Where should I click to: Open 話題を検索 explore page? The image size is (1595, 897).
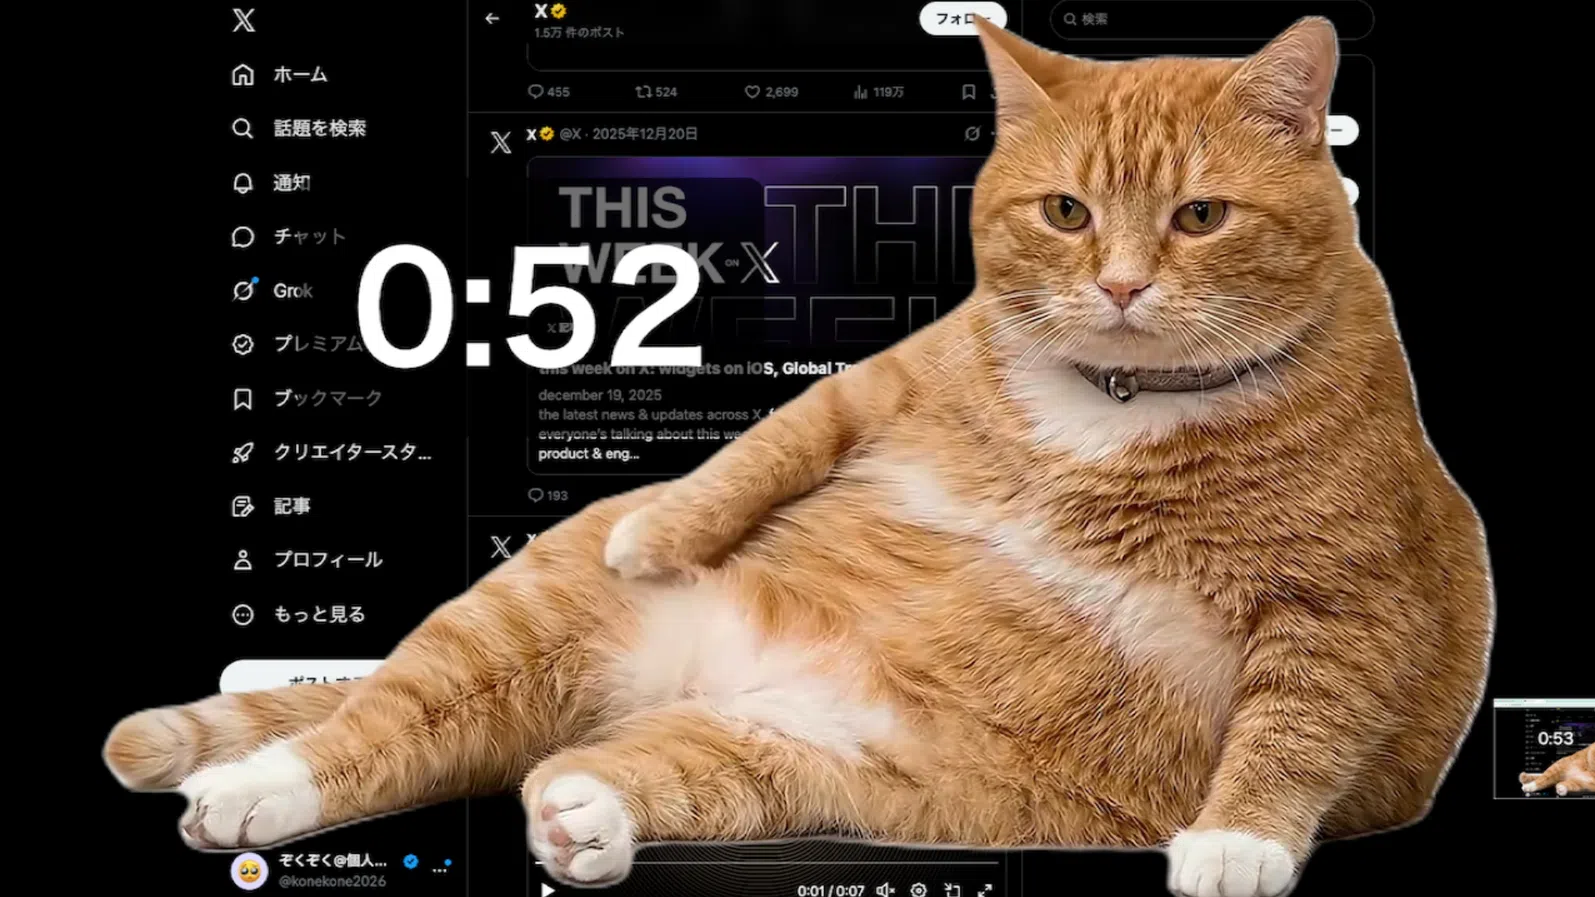[299, 129]
